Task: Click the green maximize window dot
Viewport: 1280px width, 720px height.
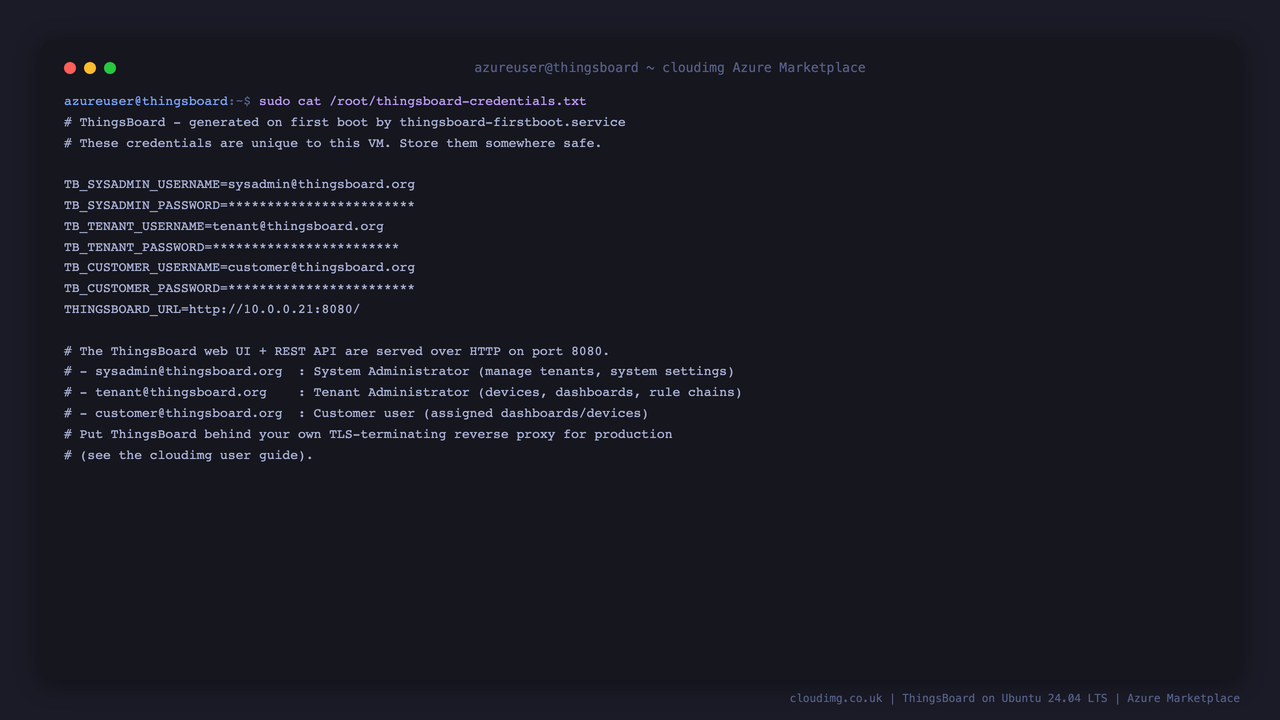Action: (x=110, y=68)
